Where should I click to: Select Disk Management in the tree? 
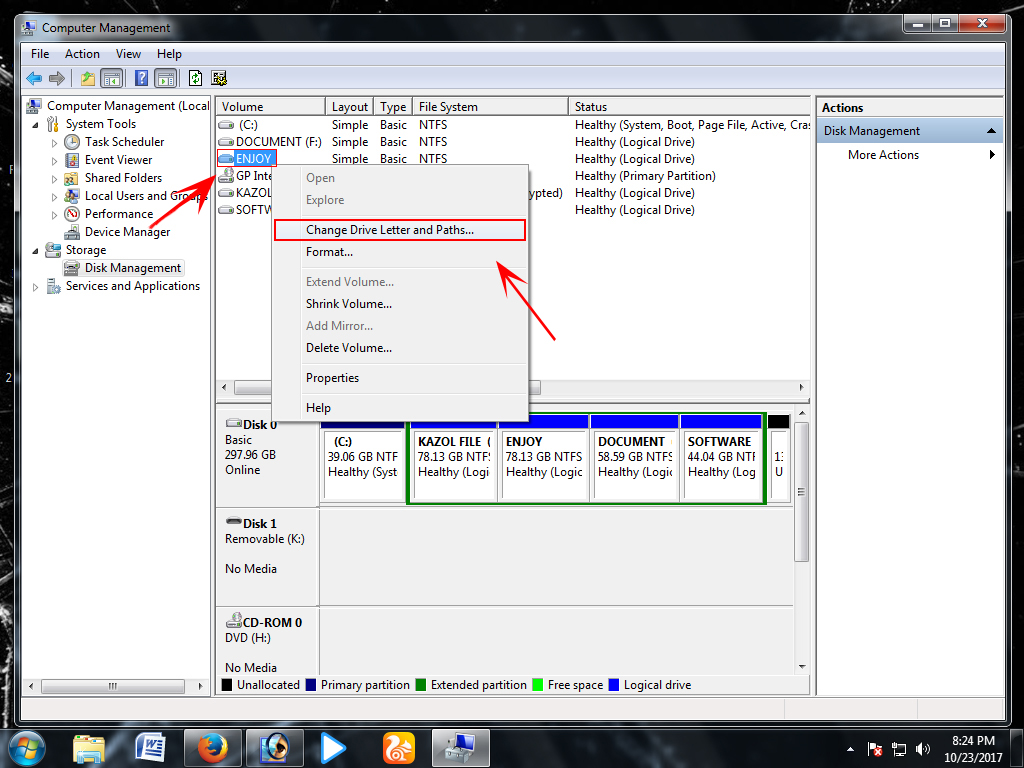(x=133, y=268)
